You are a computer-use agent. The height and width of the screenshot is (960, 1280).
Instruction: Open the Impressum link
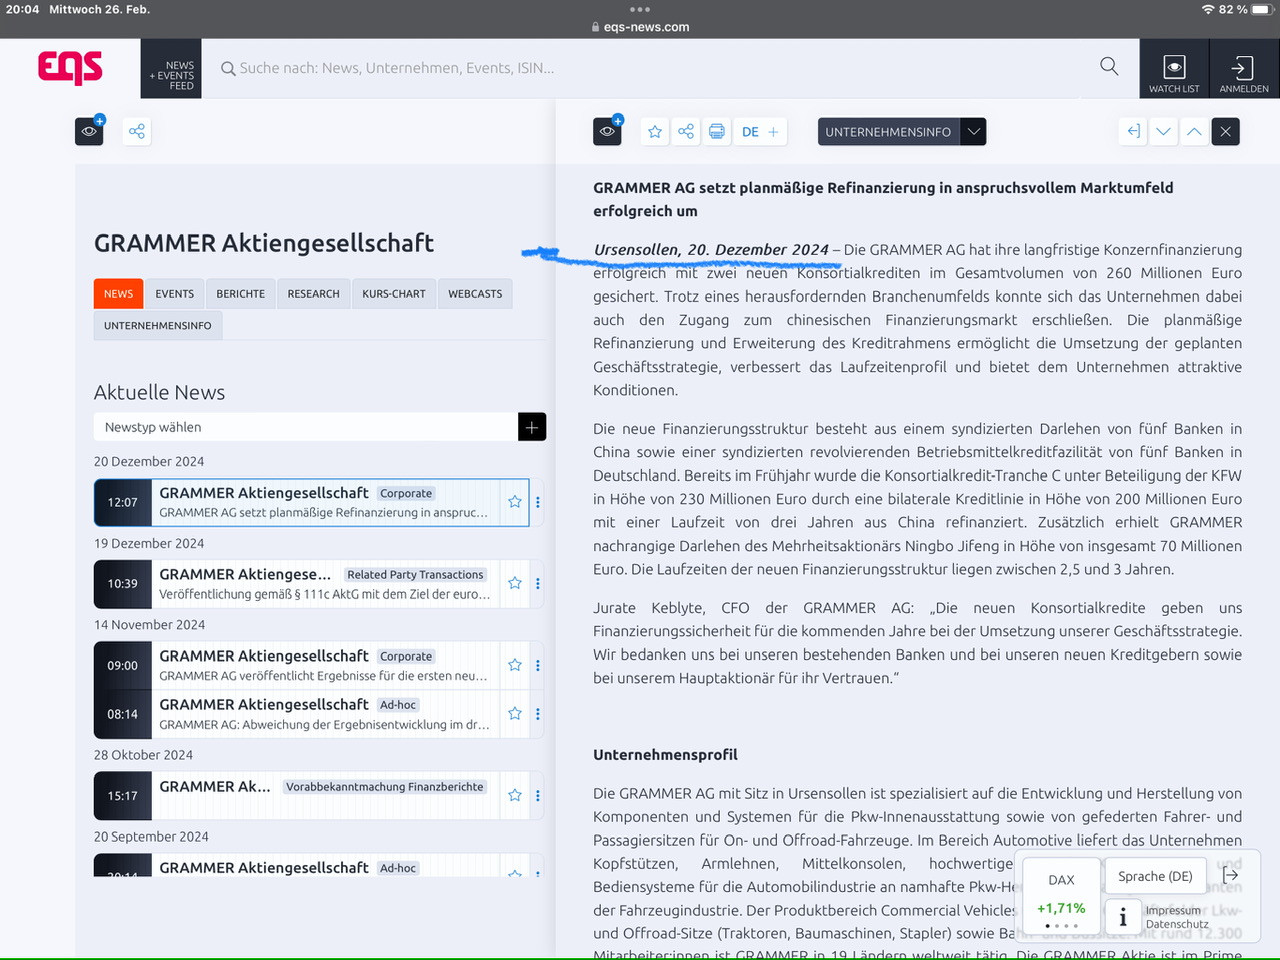[1173, 910]
